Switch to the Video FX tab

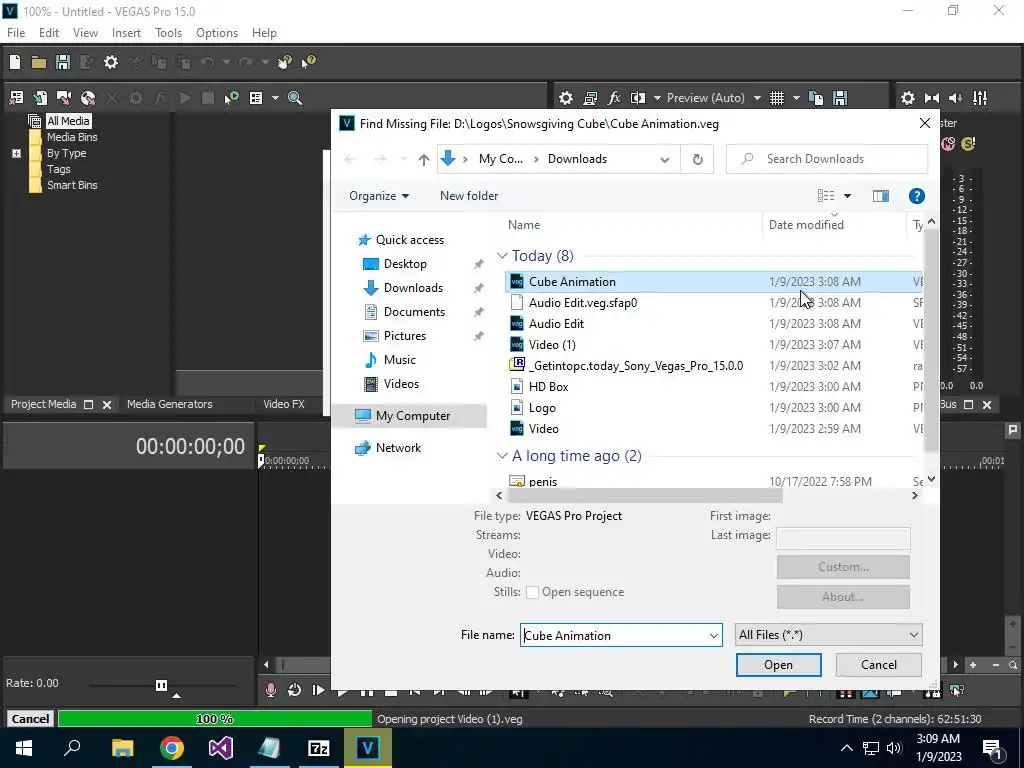(x=283, y=404)
